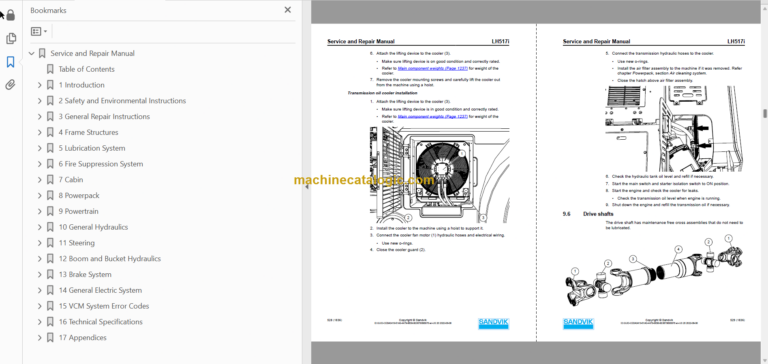Jump to 8 Powerpack bookmark
Image resolution: width=768 pixels, height=364 pixels.
click(x=79, y=195)
